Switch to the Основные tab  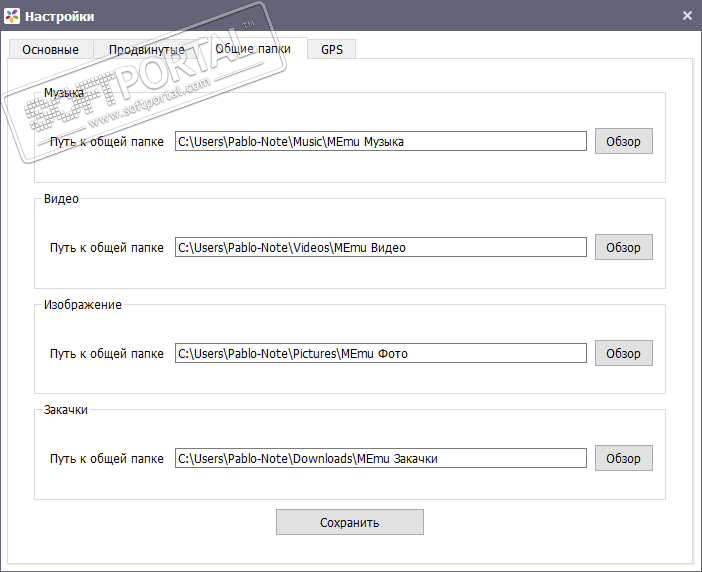click(50, 49)
